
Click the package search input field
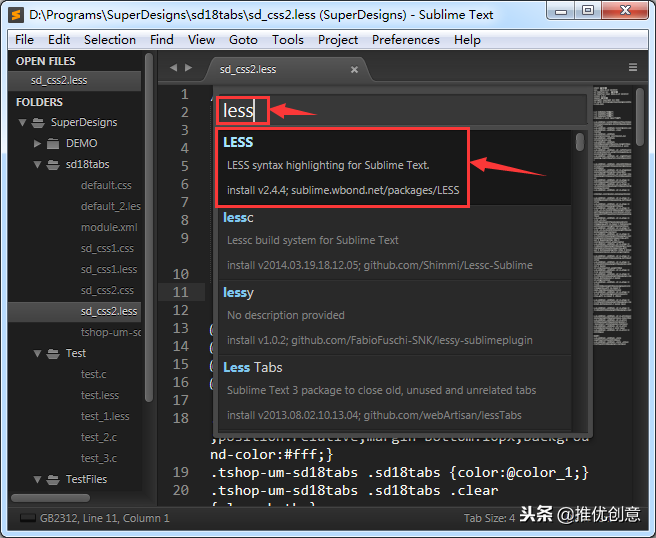[402, 110]
